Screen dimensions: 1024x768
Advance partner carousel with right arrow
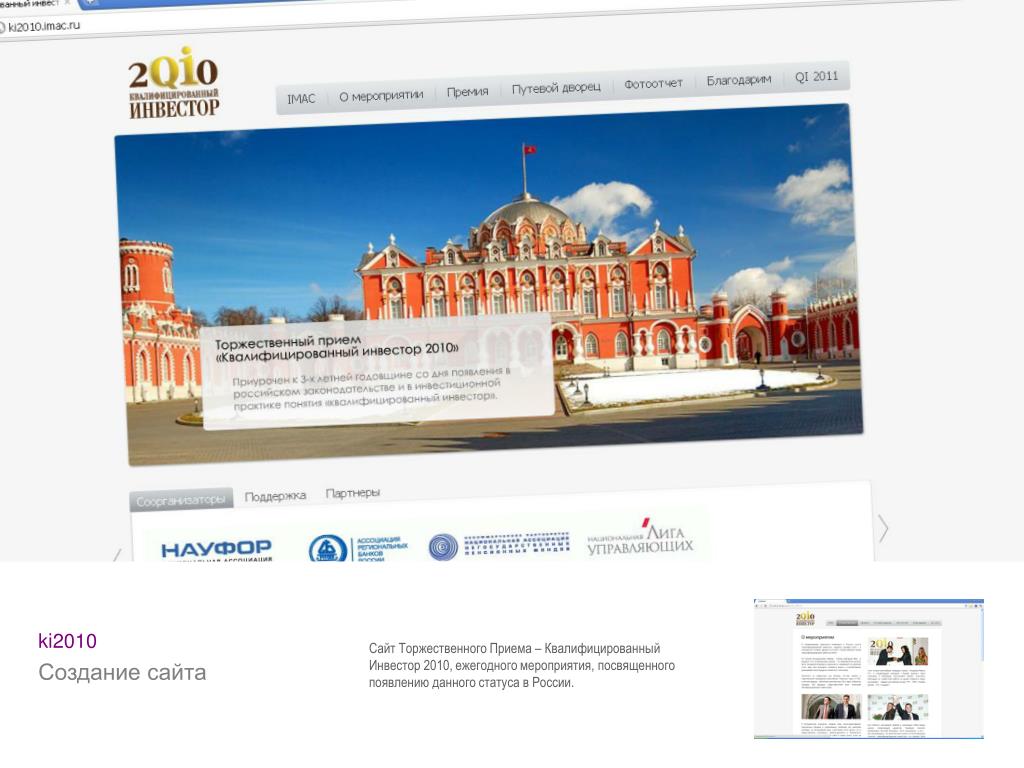(883, 528)
